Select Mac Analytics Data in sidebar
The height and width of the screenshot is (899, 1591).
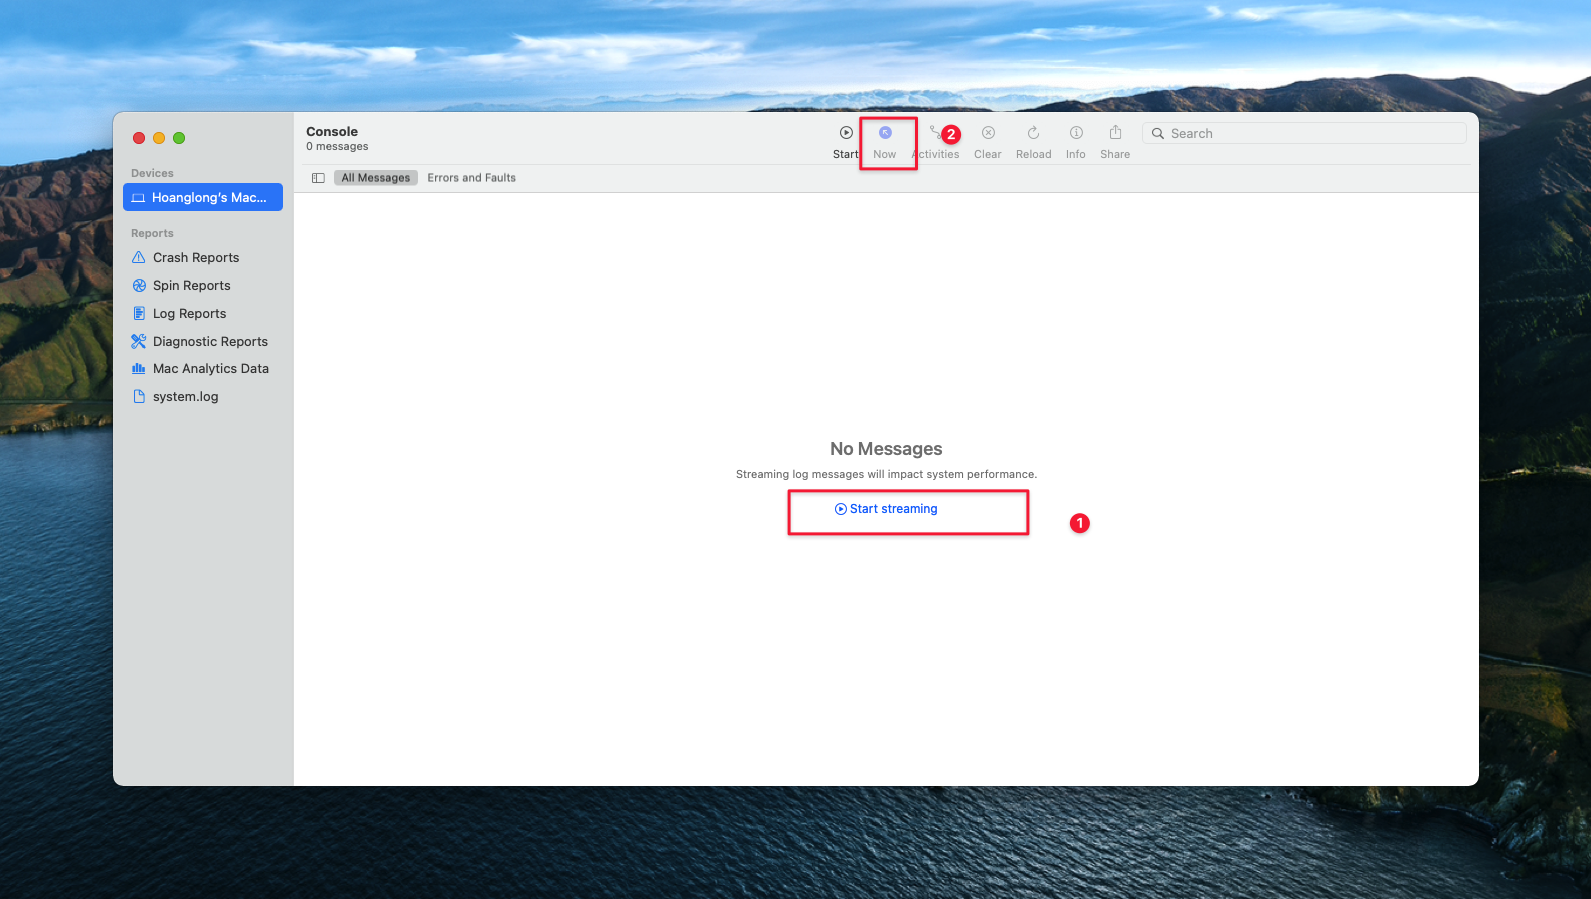point(210,369)
